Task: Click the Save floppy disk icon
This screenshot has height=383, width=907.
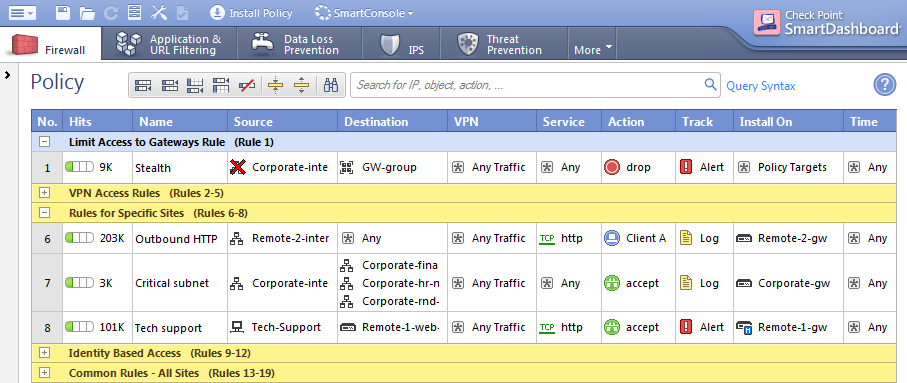Action: (x=63, y=12)
